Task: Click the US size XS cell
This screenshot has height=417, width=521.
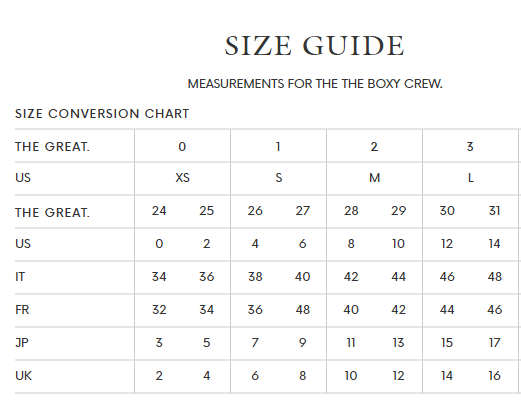Action: pos(182,178)
